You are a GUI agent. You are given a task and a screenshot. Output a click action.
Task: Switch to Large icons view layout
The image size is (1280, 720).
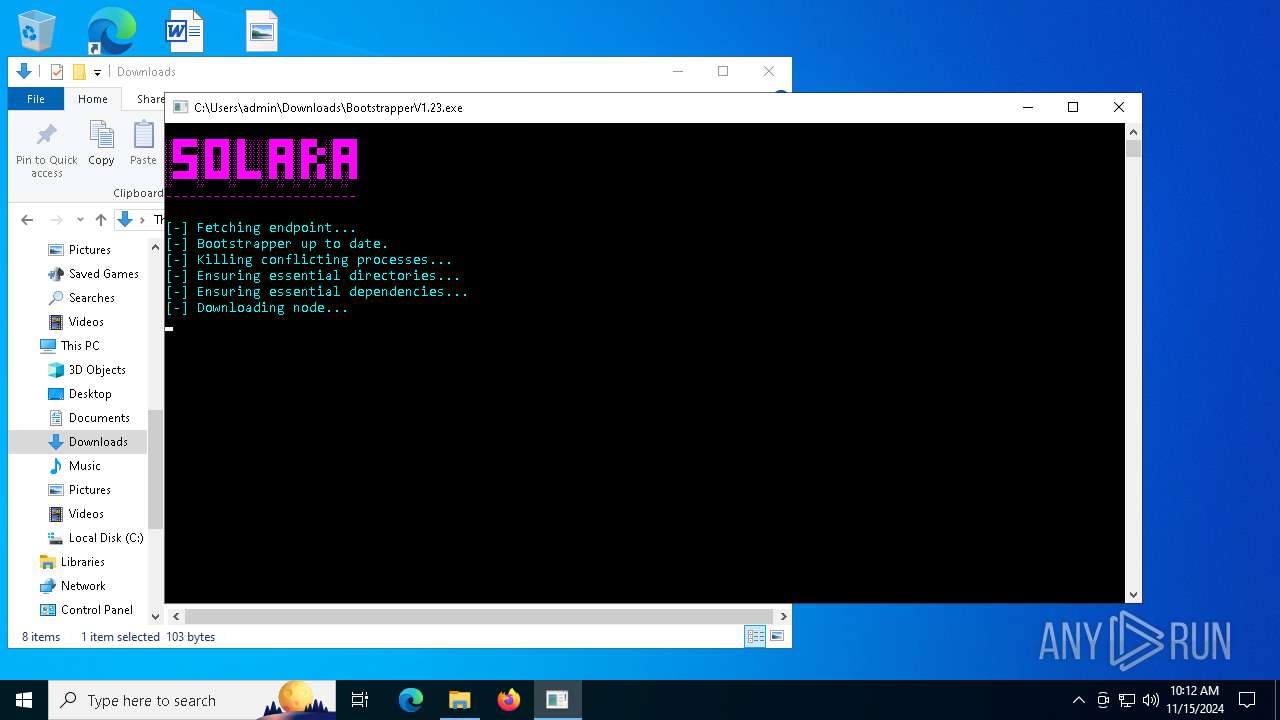click(x=776, y=636)
